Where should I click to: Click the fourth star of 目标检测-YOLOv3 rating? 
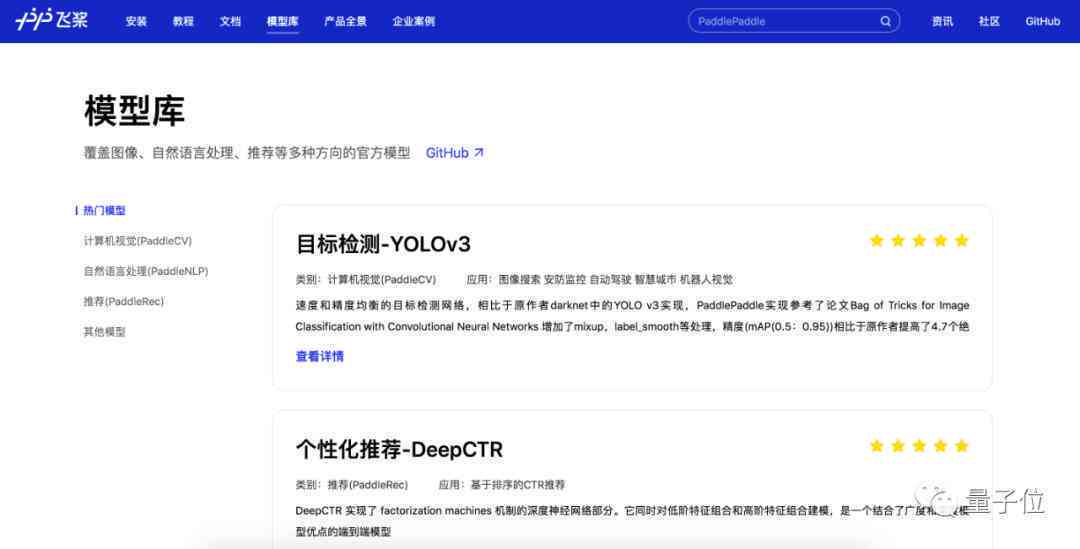click(x=941, y=240)
